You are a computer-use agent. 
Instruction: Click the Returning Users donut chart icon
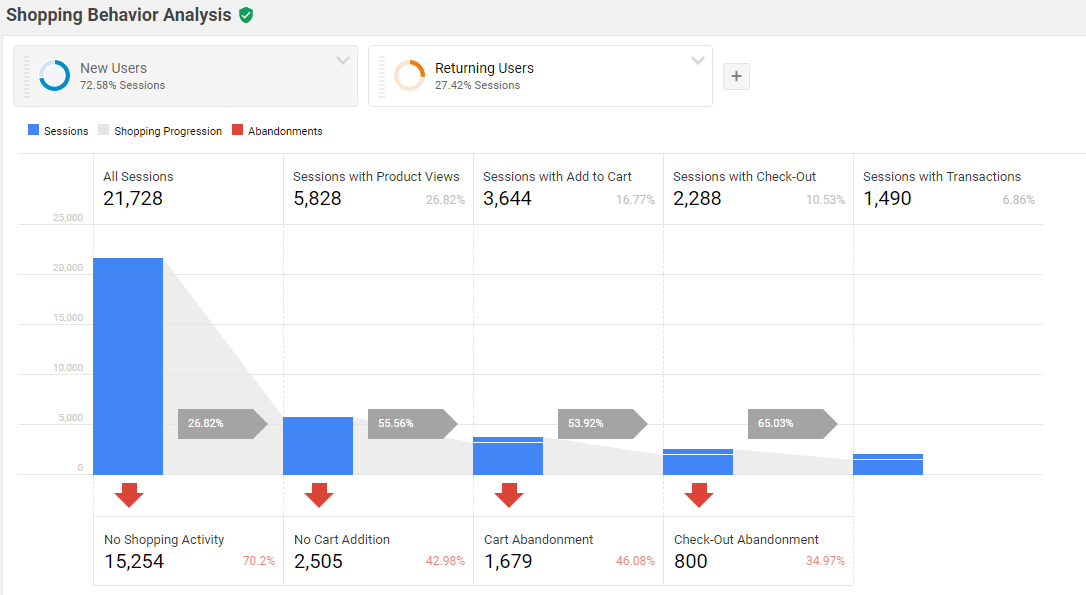409,76
